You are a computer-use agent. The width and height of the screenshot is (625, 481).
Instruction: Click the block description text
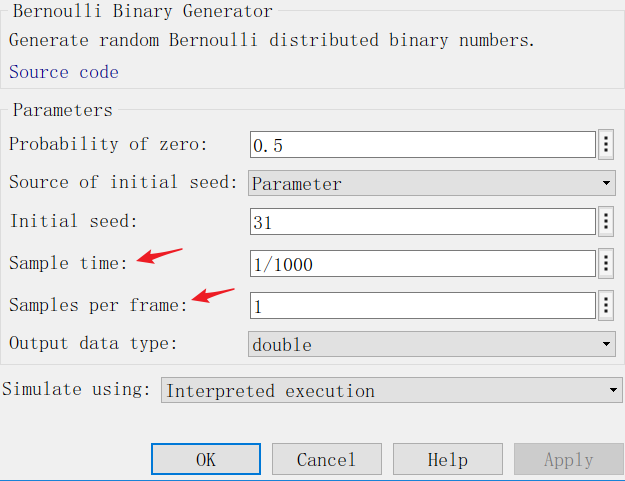271,40
